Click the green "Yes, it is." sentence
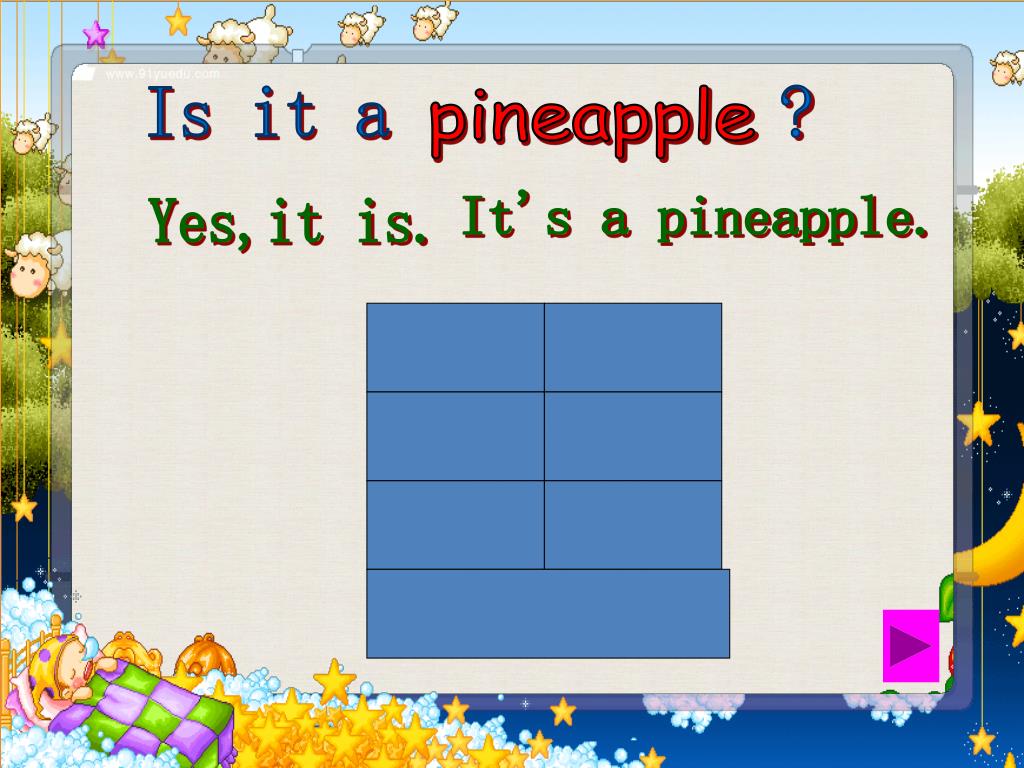Image resolution: width=1024 pixels, height=768 pixels. (288, 223)
